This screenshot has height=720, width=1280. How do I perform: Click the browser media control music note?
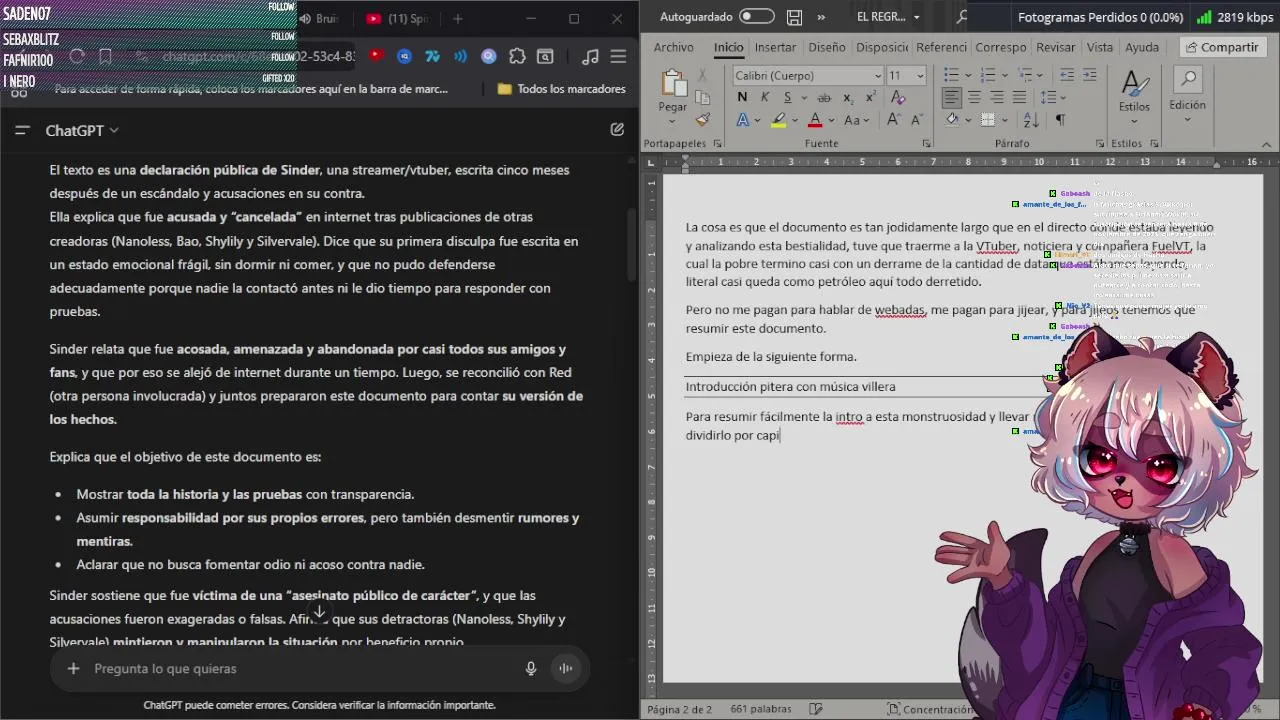click(x=591, y=57)
